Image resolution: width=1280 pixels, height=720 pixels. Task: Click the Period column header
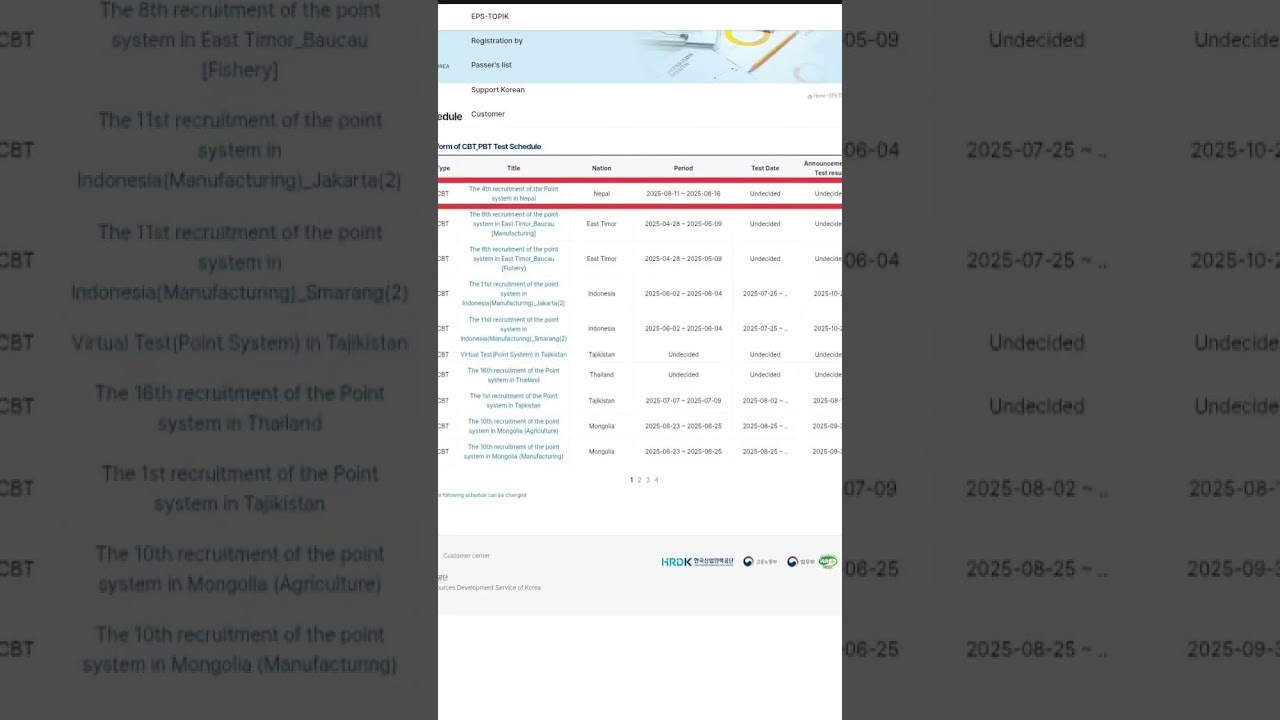[684, 168]
